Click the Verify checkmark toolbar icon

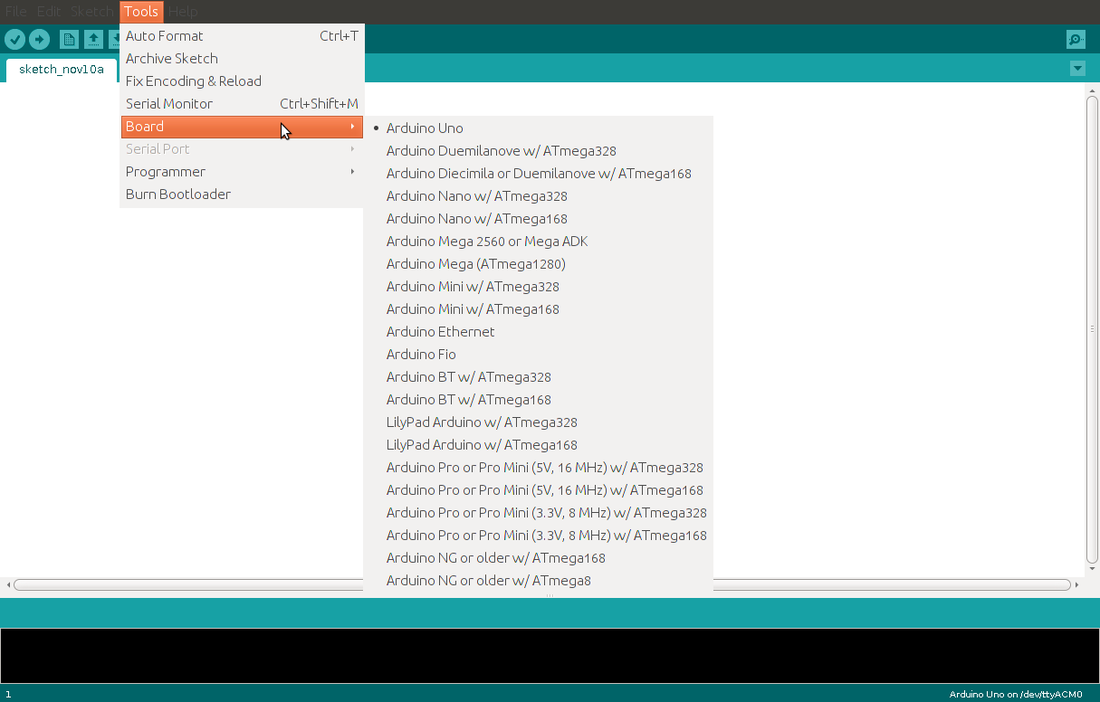pyautogui.click(x=15, y=39)
